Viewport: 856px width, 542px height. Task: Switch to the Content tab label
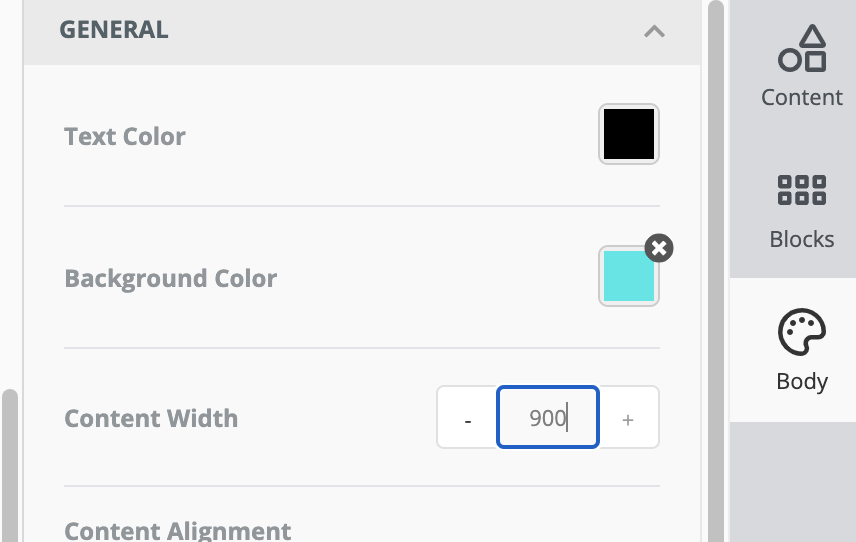(802, 98)
